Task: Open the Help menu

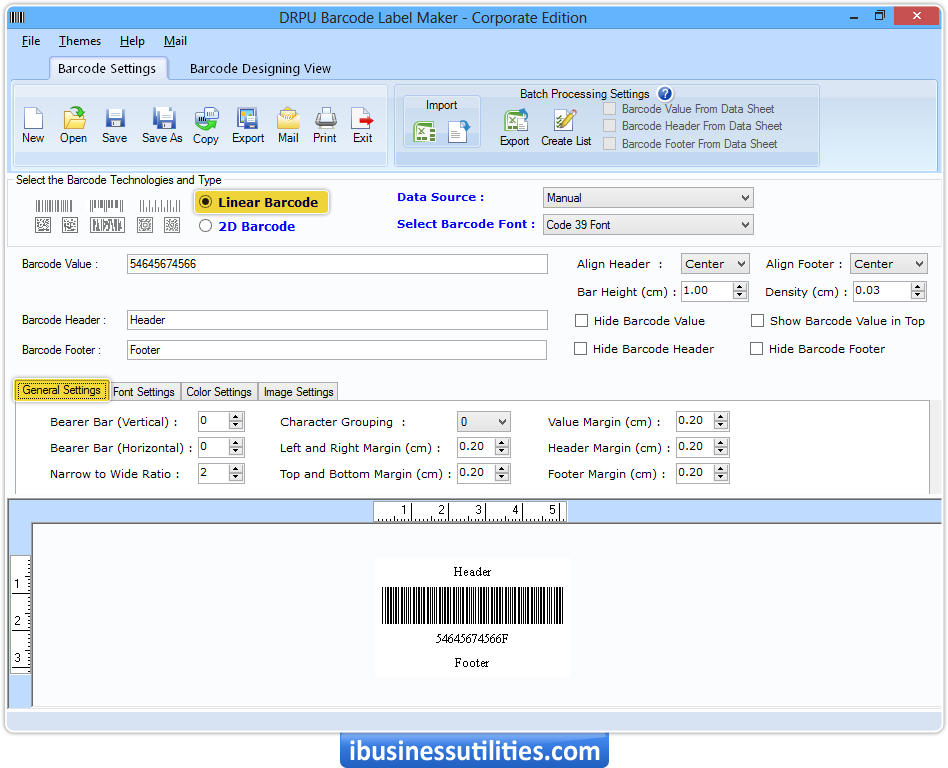Action: tap(132, 41)
